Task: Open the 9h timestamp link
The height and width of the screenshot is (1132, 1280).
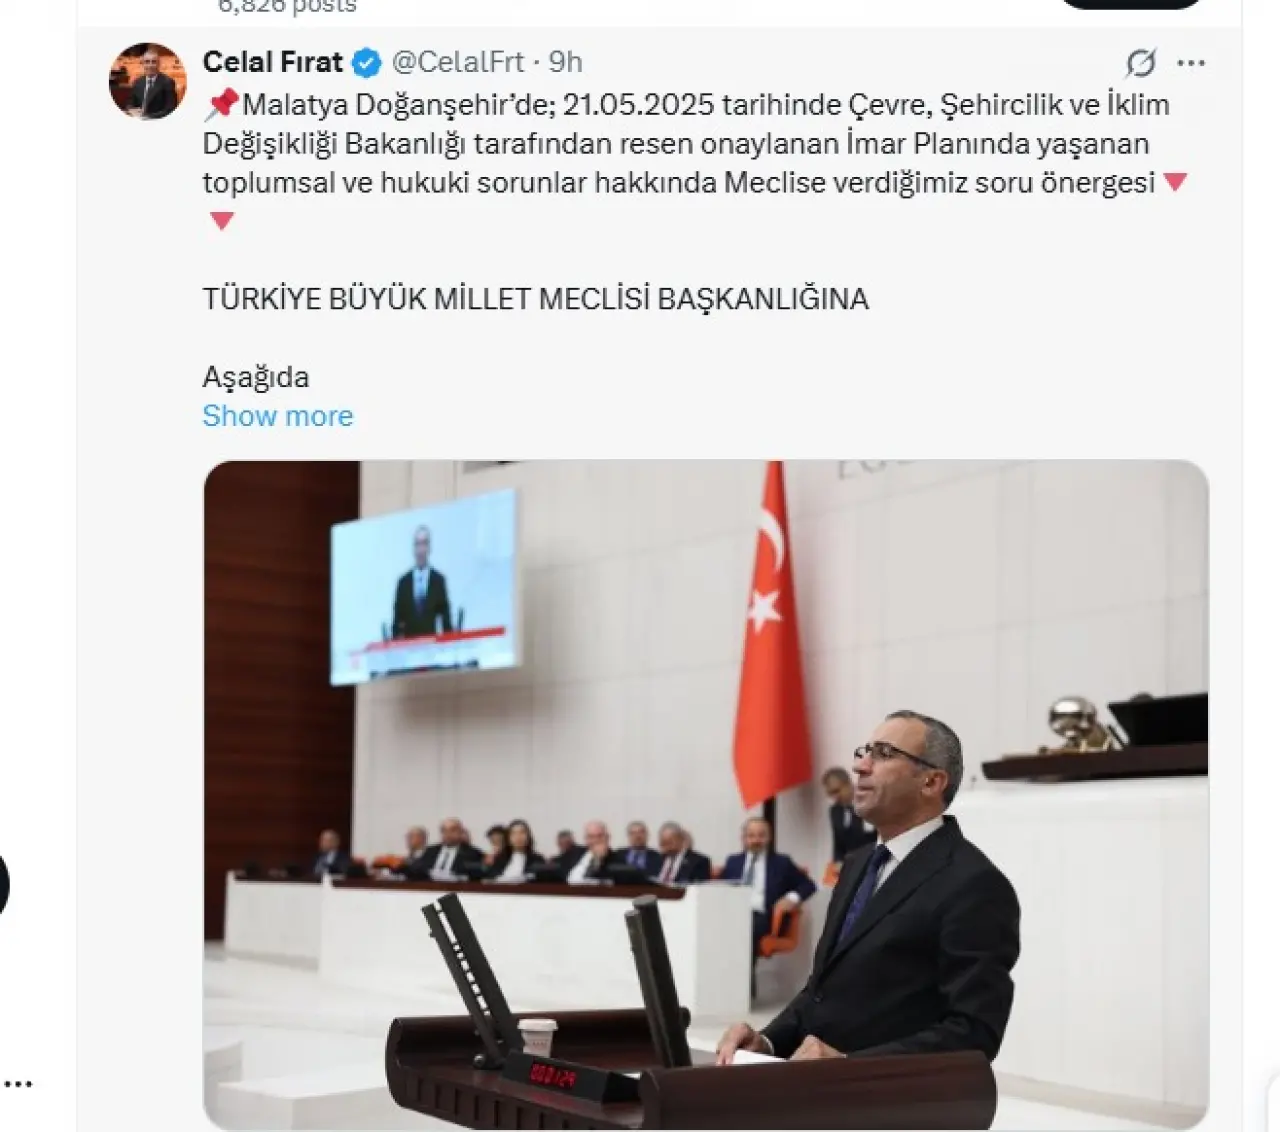Action: pyautogui.click(x=565, y=62)
